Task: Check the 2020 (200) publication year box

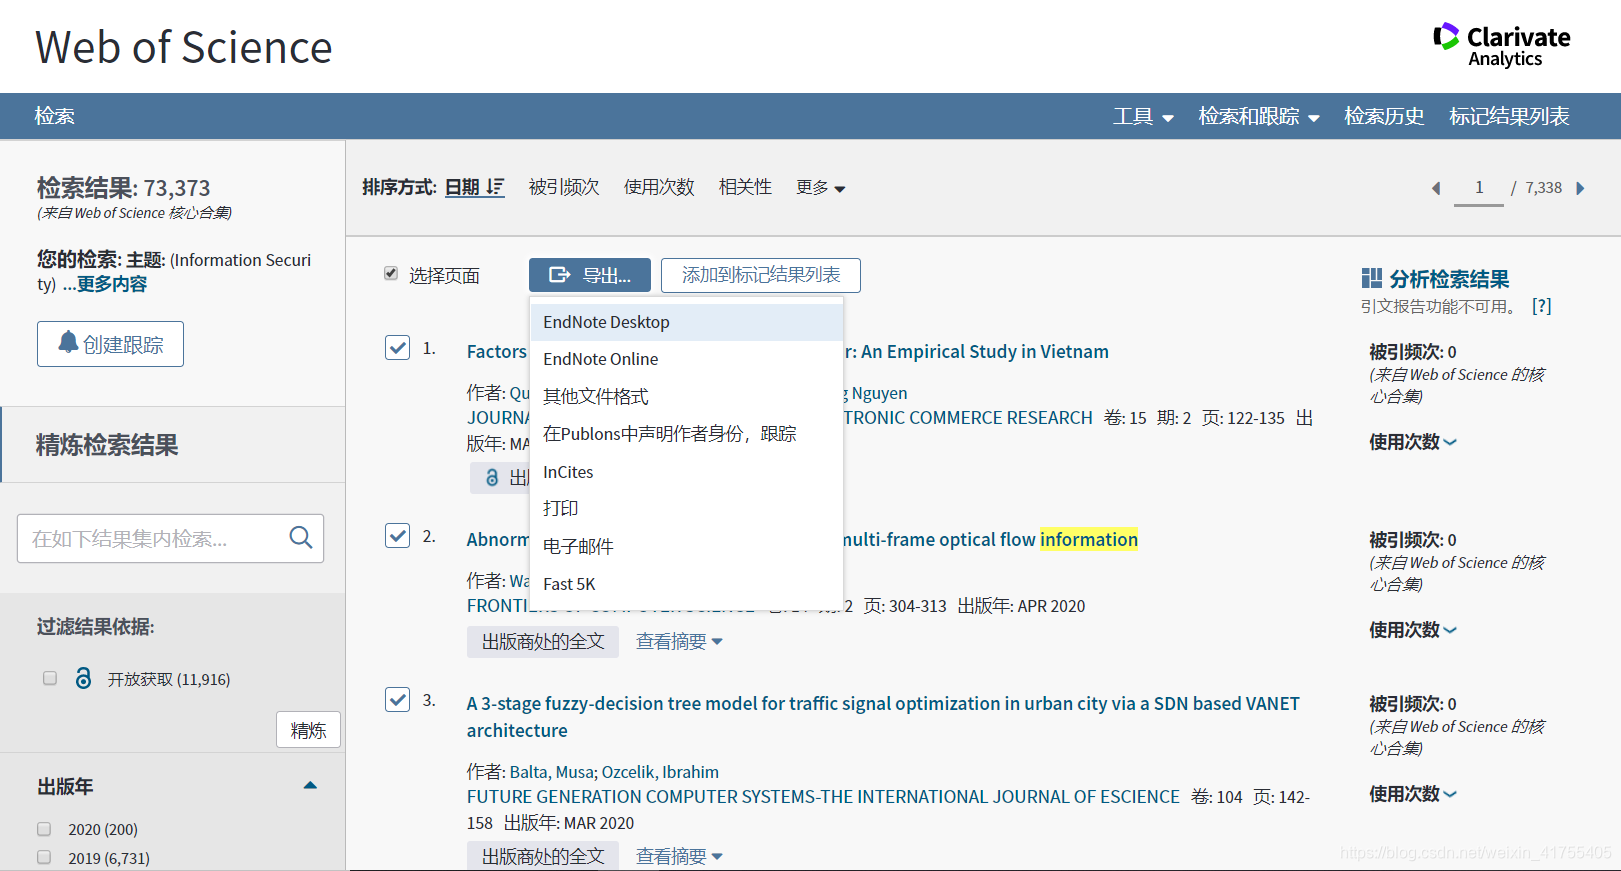Action: pos(44,828)
